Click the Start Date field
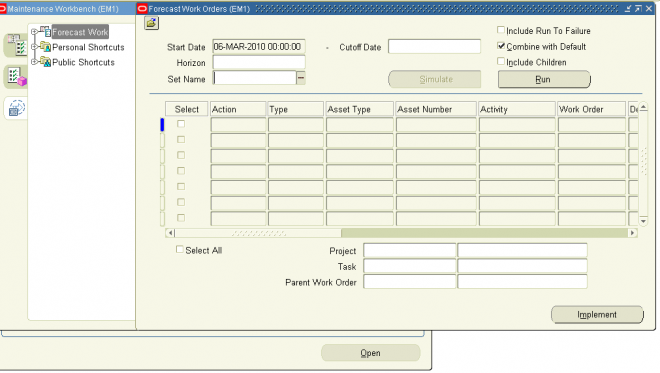Viewport: 660px width, 373px height. pyautogui.click(x=259, y=47)
